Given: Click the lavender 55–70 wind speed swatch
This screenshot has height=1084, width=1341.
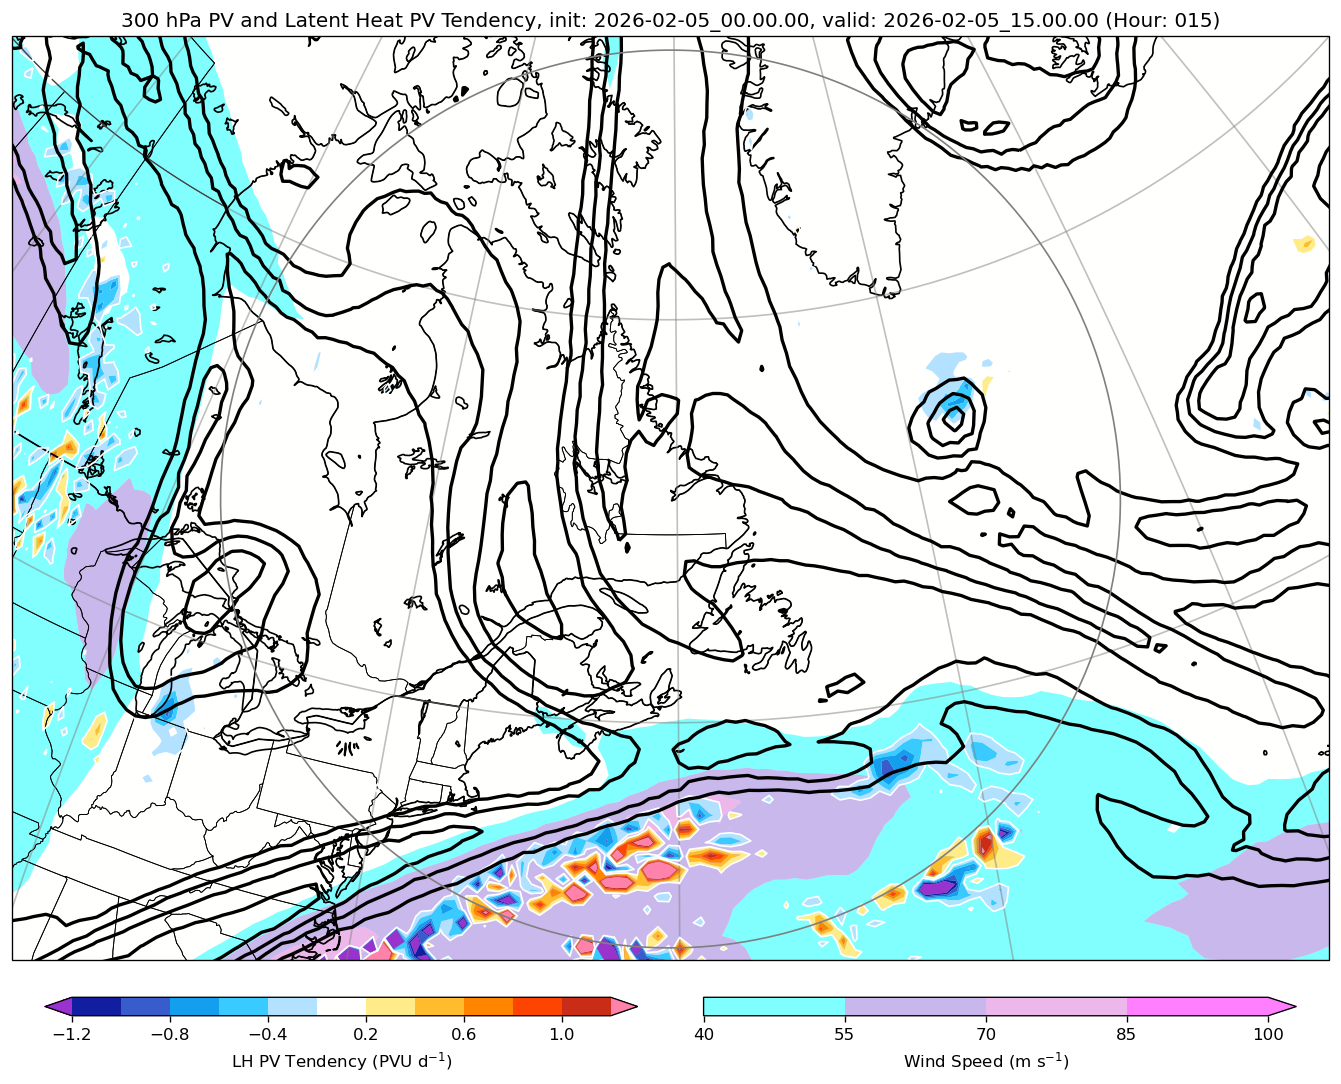Looking at the screenshot, I should click(x=915, y=1006).
